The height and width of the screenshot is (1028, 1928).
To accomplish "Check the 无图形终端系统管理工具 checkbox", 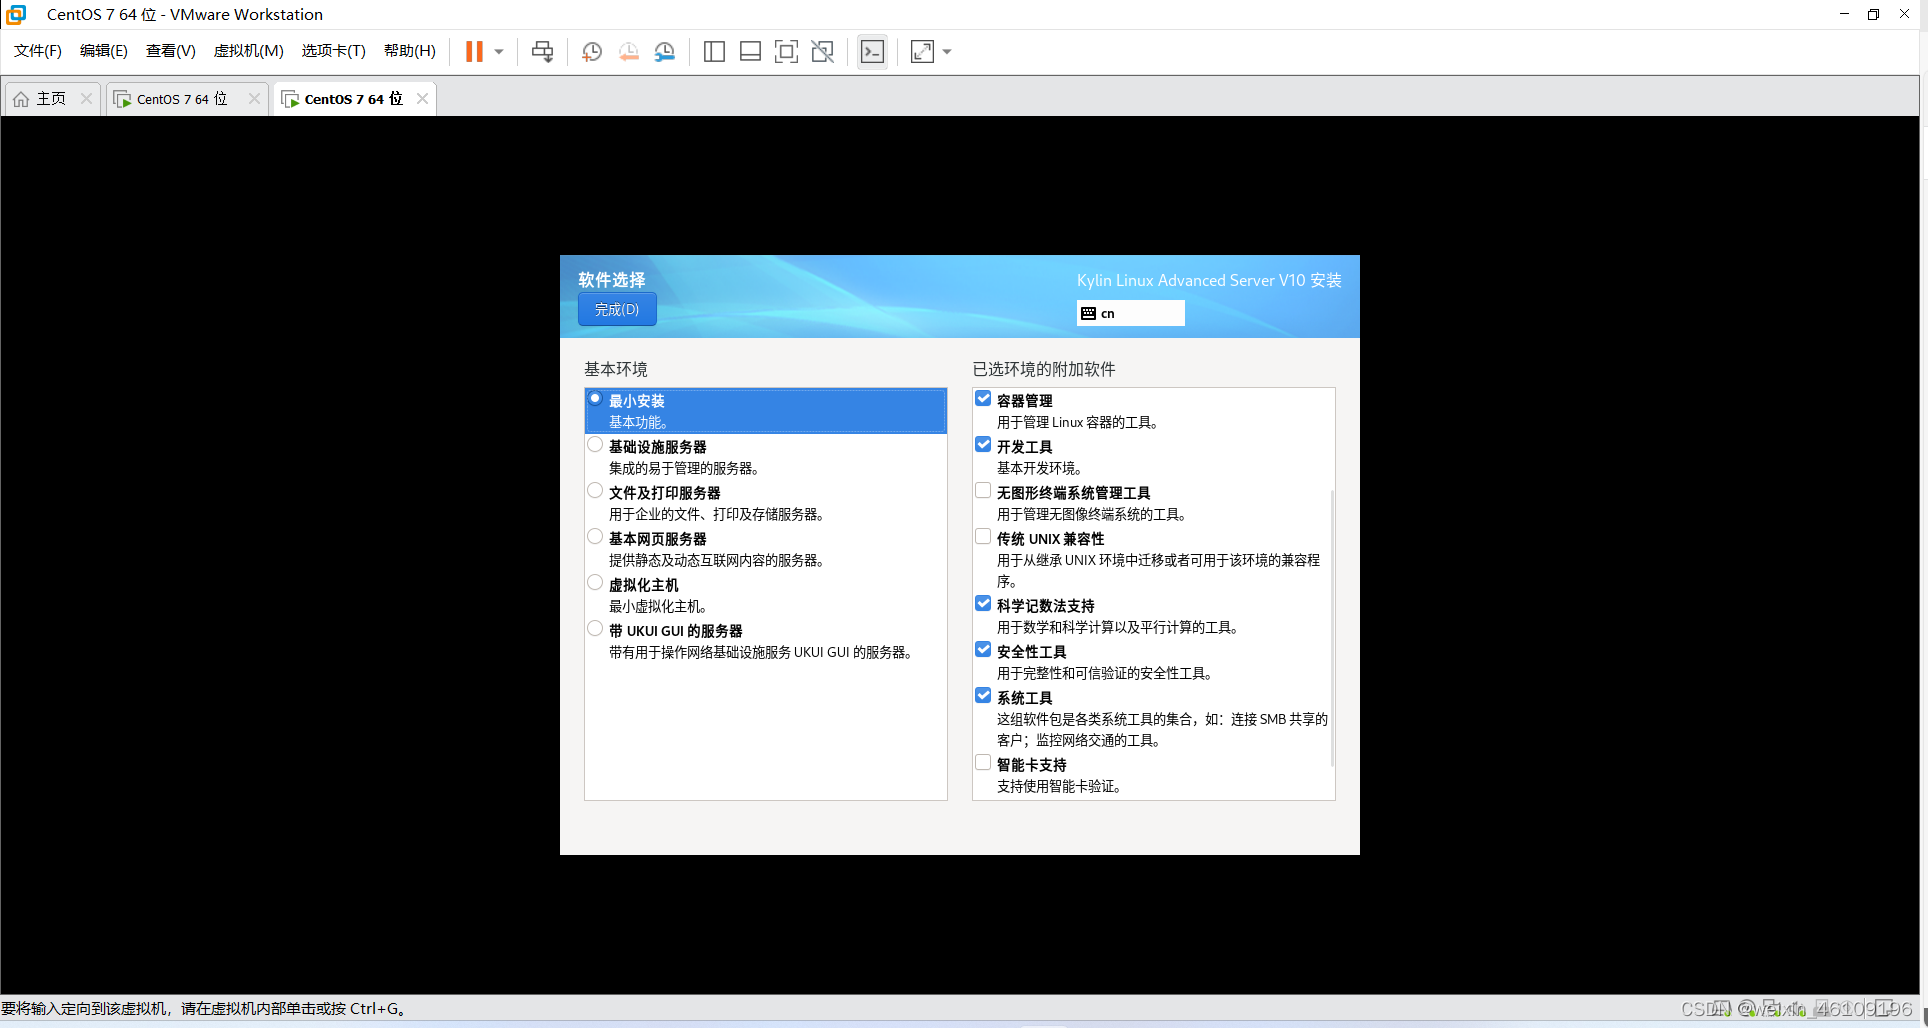I will (x=983, y=491).
